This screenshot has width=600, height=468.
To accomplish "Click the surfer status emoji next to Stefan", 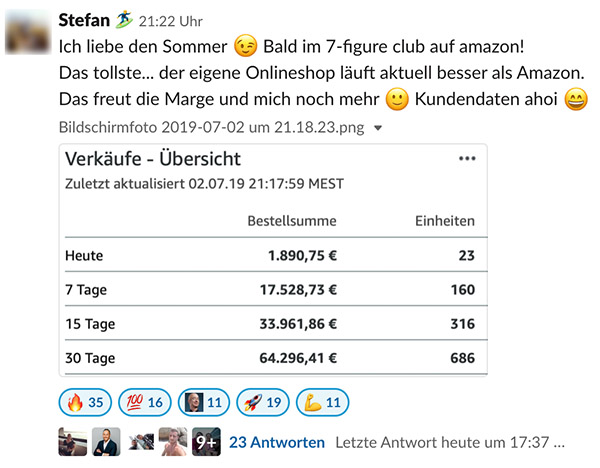I will coord(124,20).
